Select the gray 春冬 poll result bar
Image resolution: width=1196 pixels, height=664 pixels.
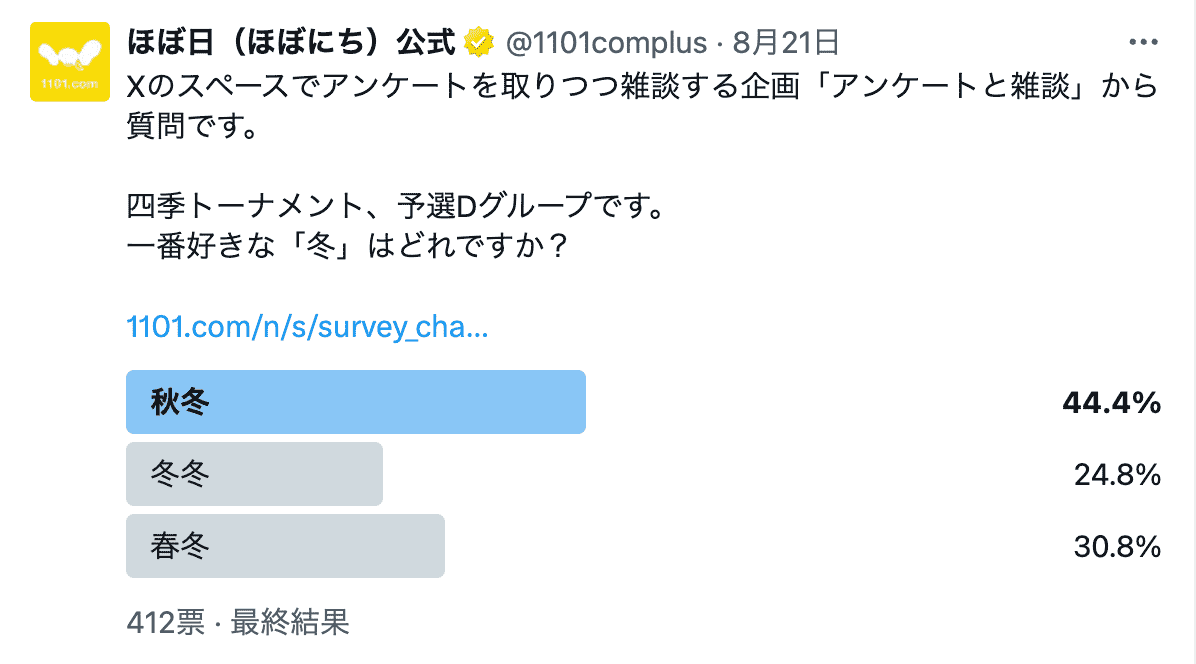(285, 546)
